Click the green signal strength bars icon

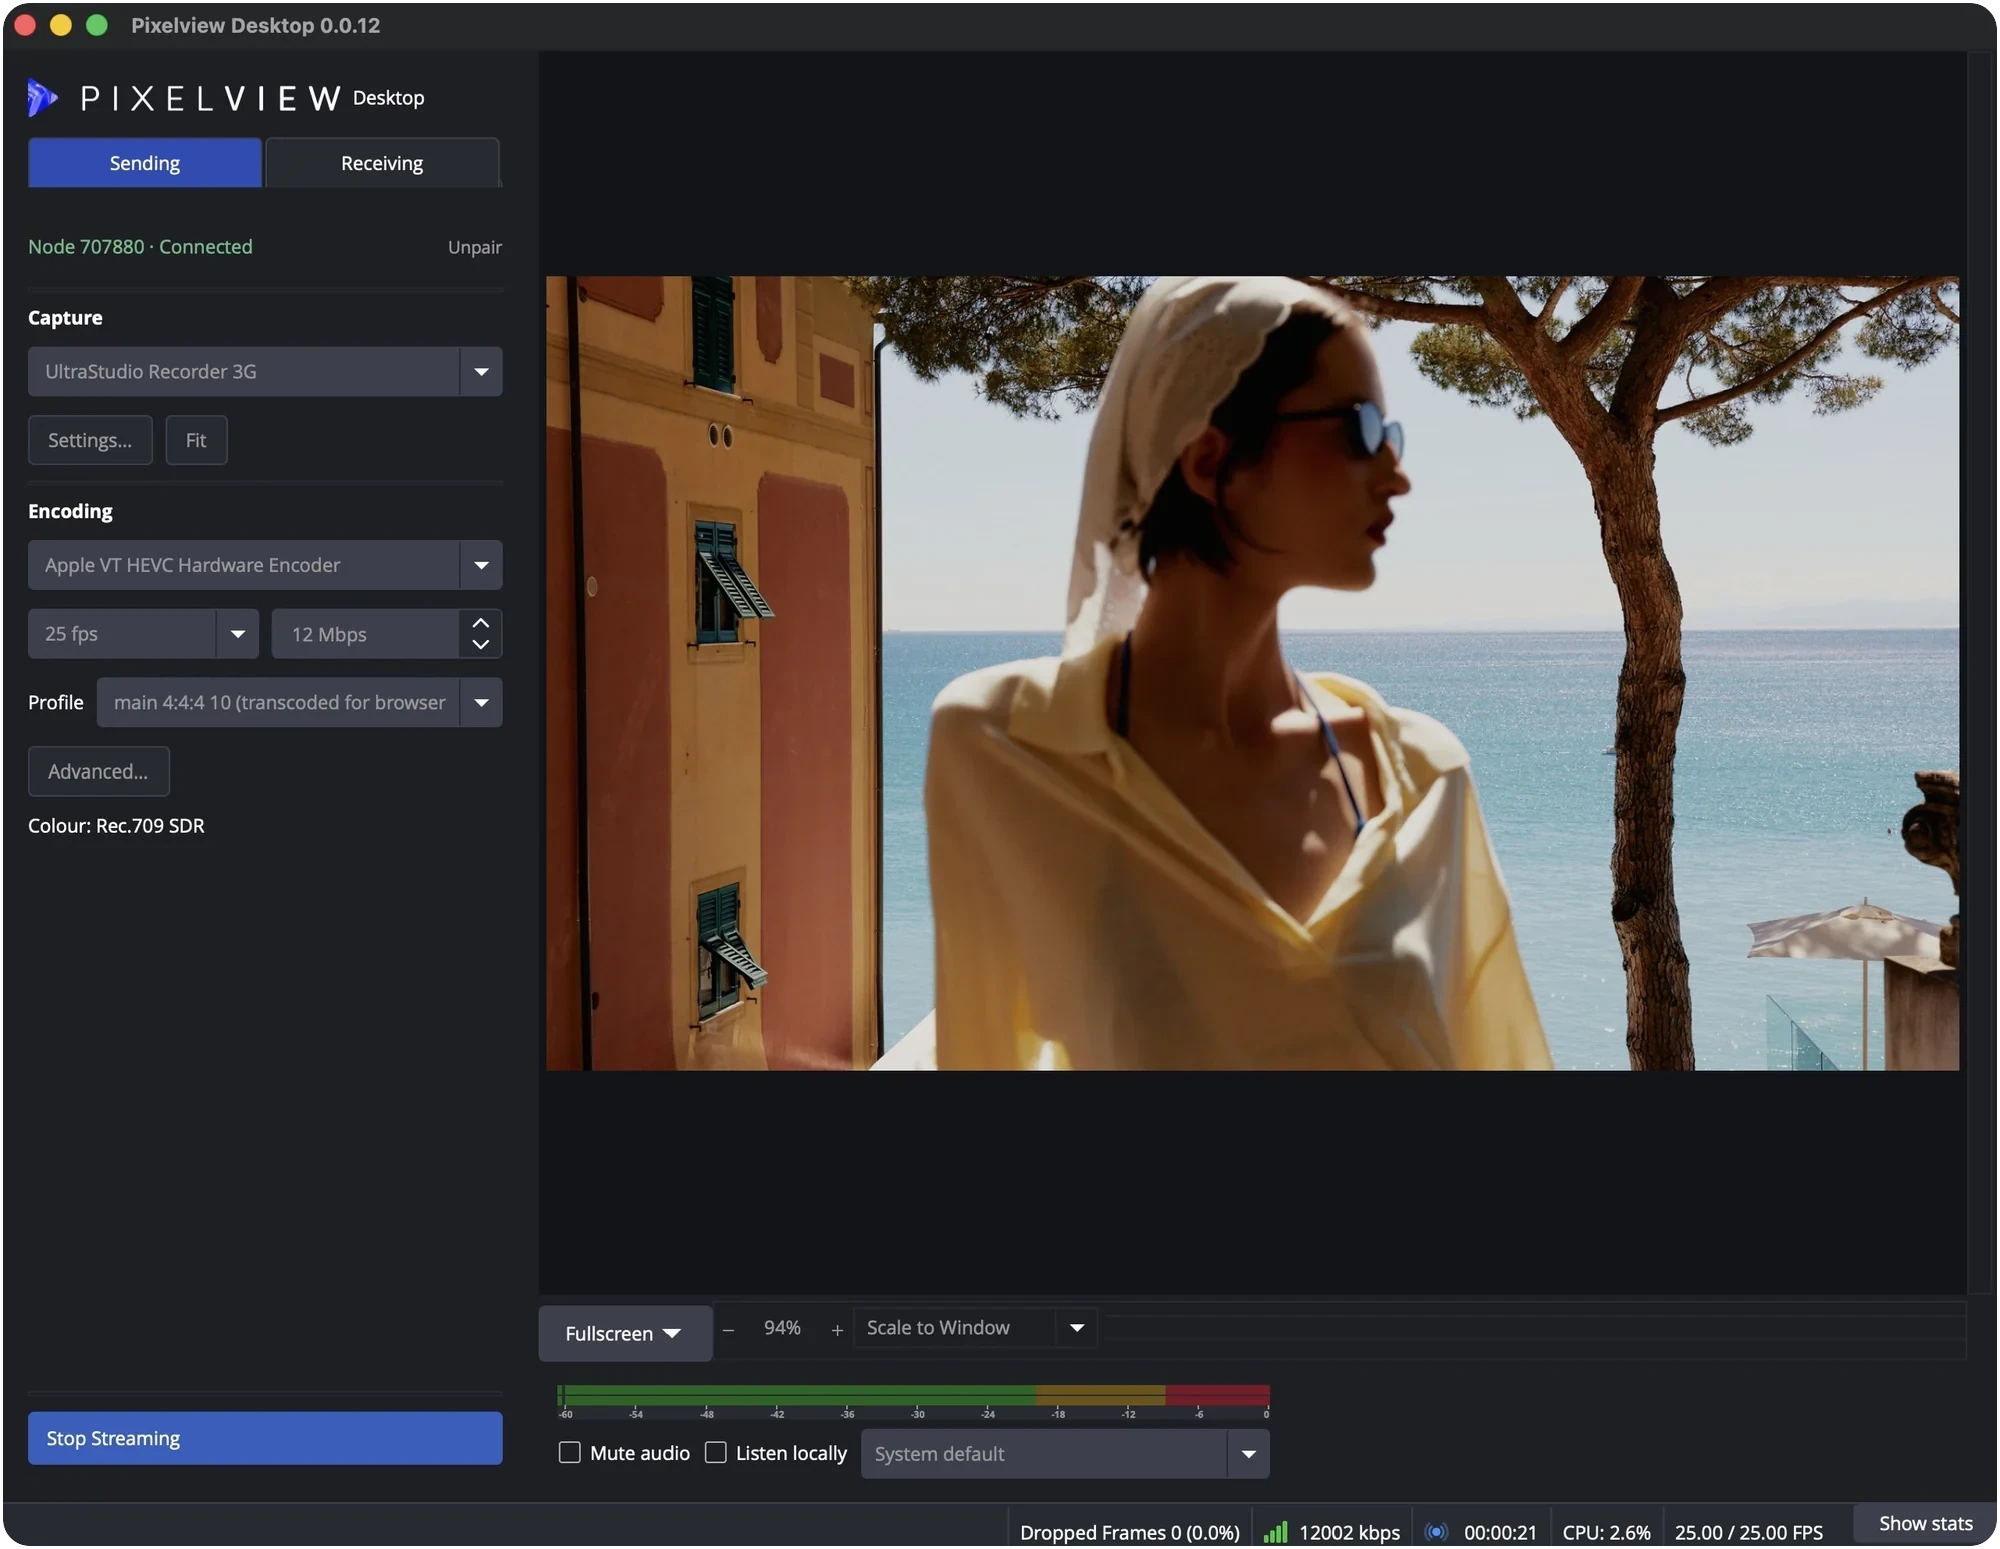1275,1532
